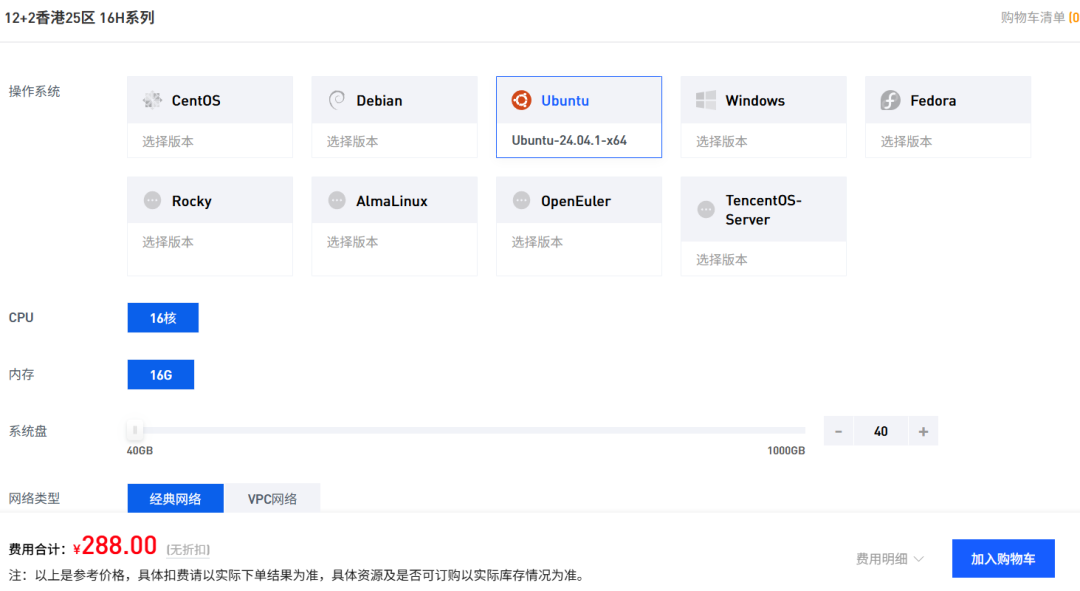
Task: Click the OpenEuler placeholder icon
Action: [x=521, y=200]
